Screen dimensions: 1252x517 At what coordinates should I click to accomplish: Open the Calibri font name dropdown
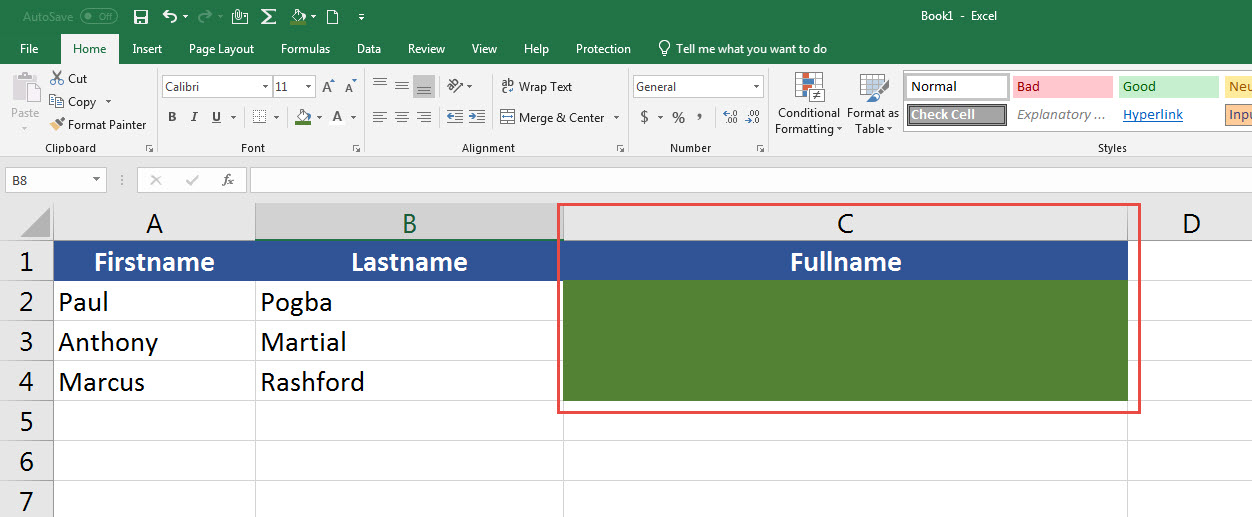pos(265,87)
